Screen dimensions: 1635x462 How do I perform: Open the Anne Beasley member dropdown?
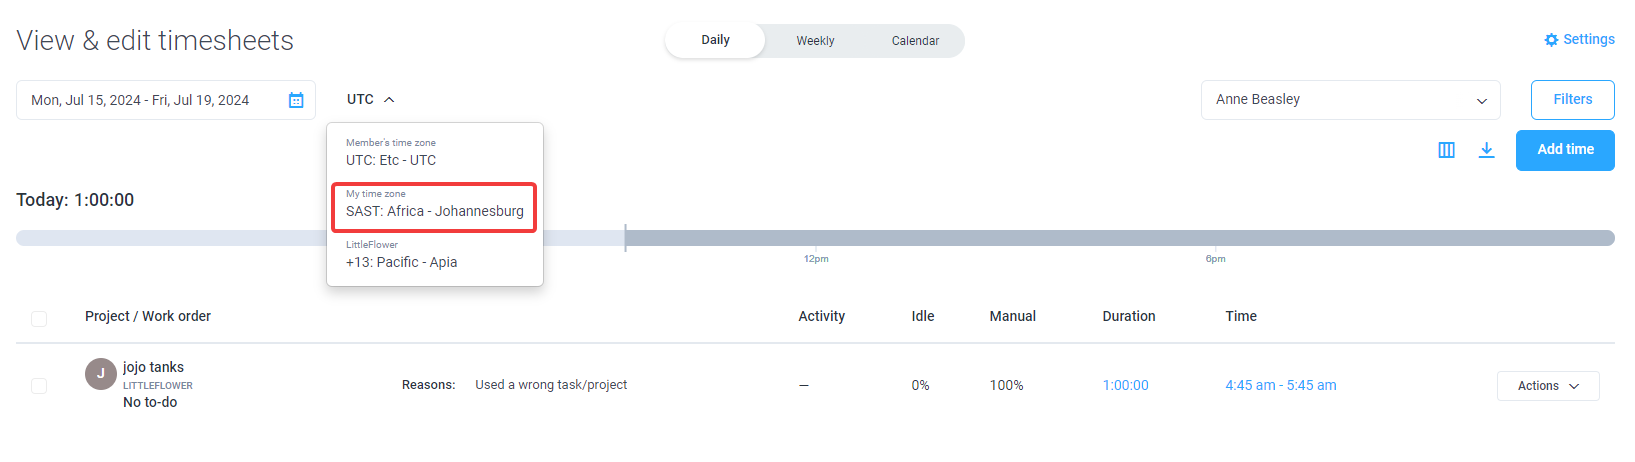(1350, 100)
